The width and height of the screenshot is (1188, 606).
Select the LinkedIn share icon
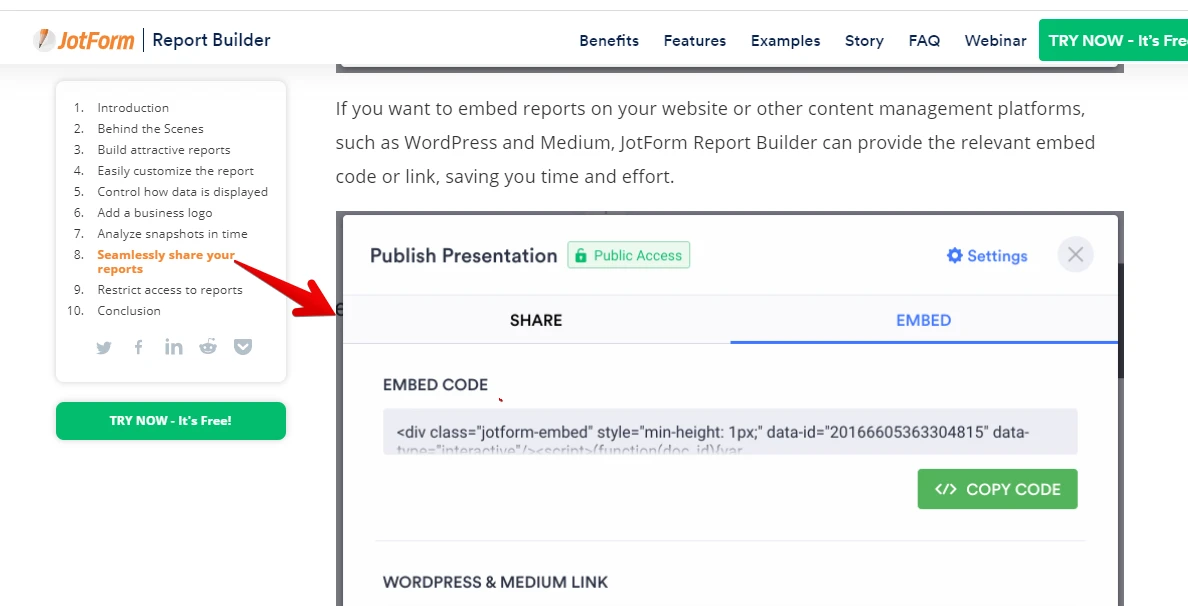[x=173, y=347]
